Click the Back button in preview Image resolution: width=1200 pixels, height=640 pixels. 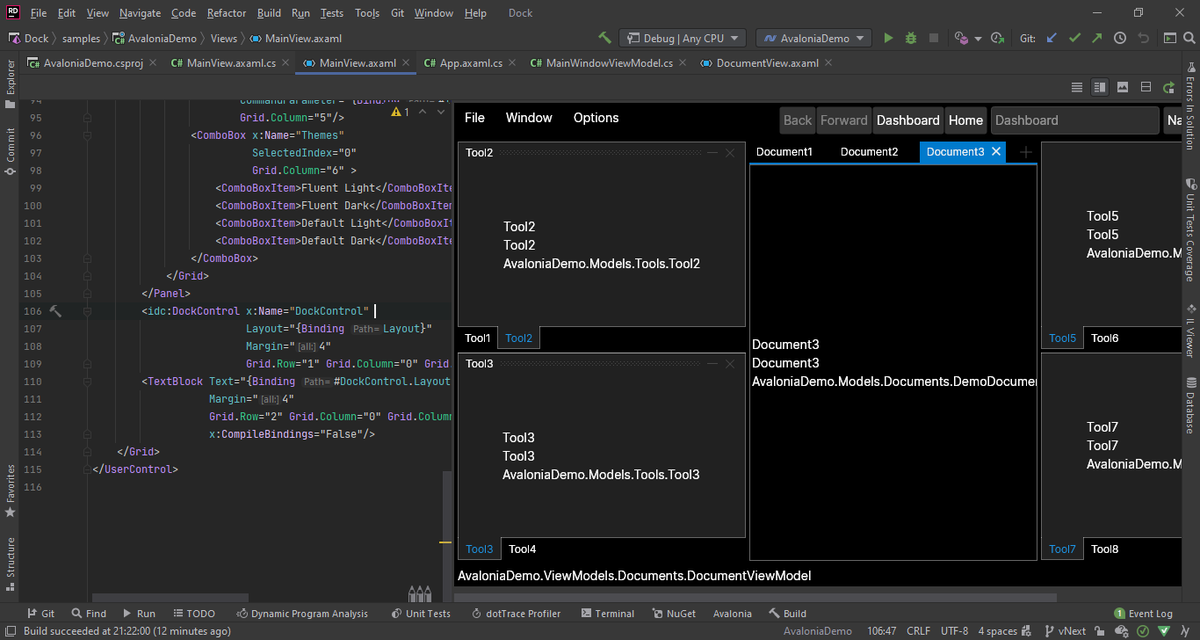[x=797, y=120]
